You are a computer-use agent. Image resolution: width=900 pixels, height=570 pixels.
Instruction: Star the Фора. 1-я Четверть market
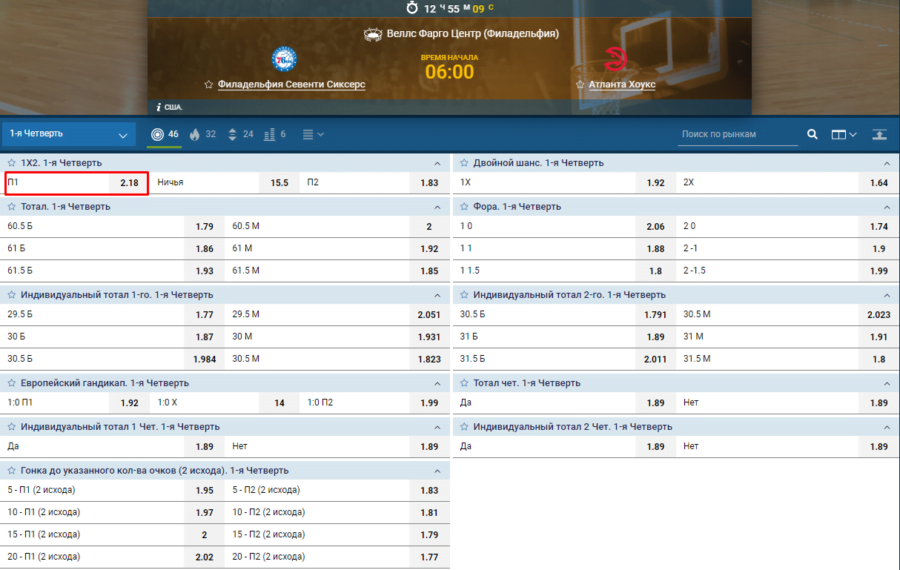(x=464, y=207)
